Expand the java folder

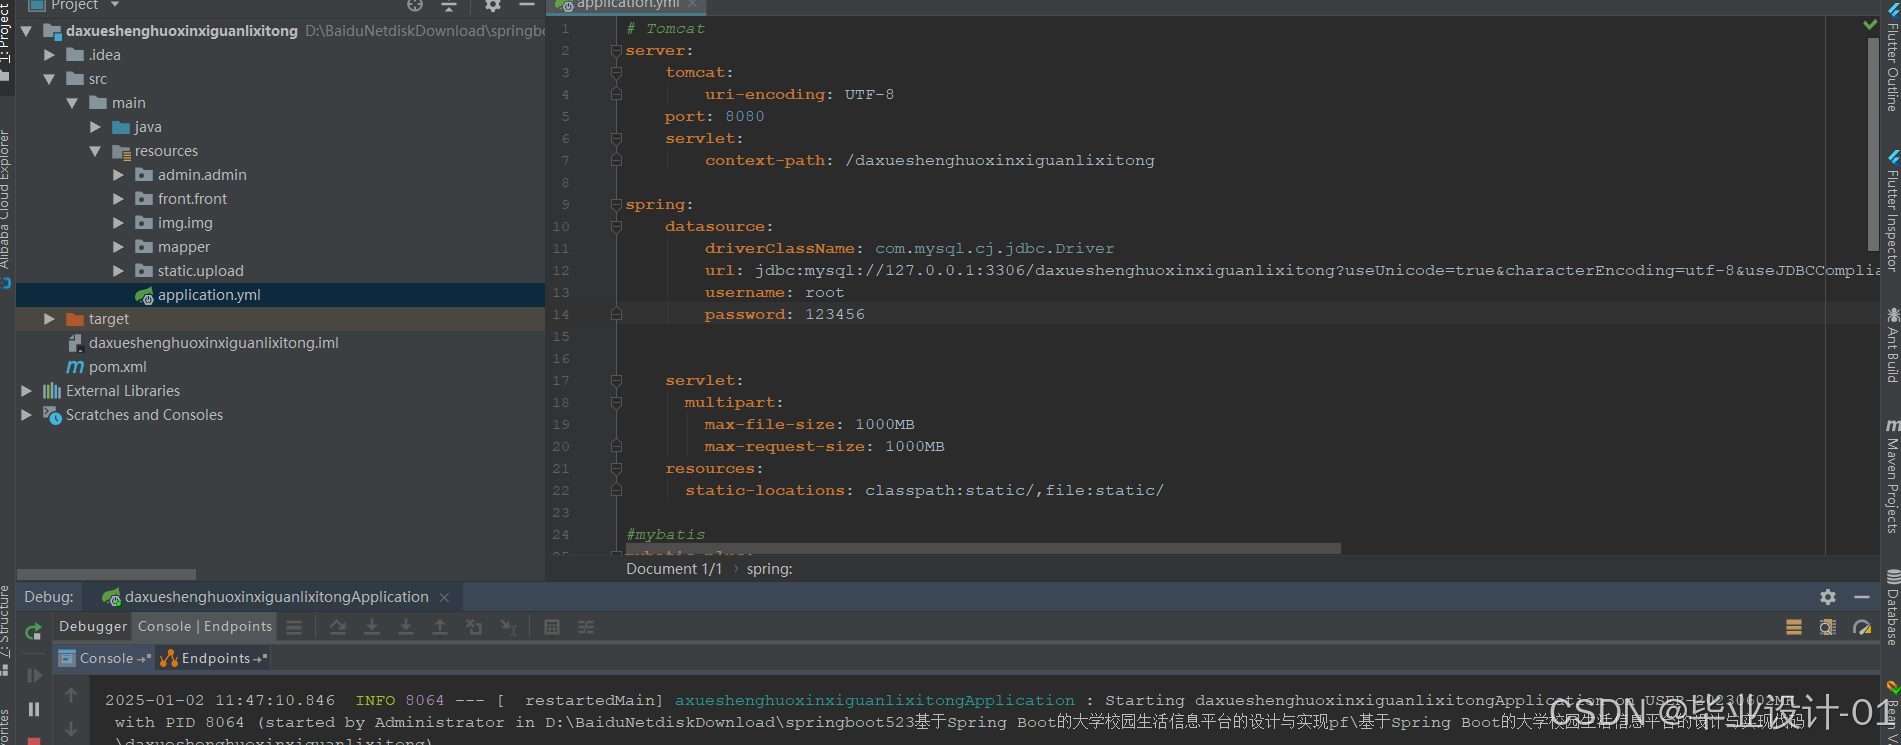pos(95,127)
